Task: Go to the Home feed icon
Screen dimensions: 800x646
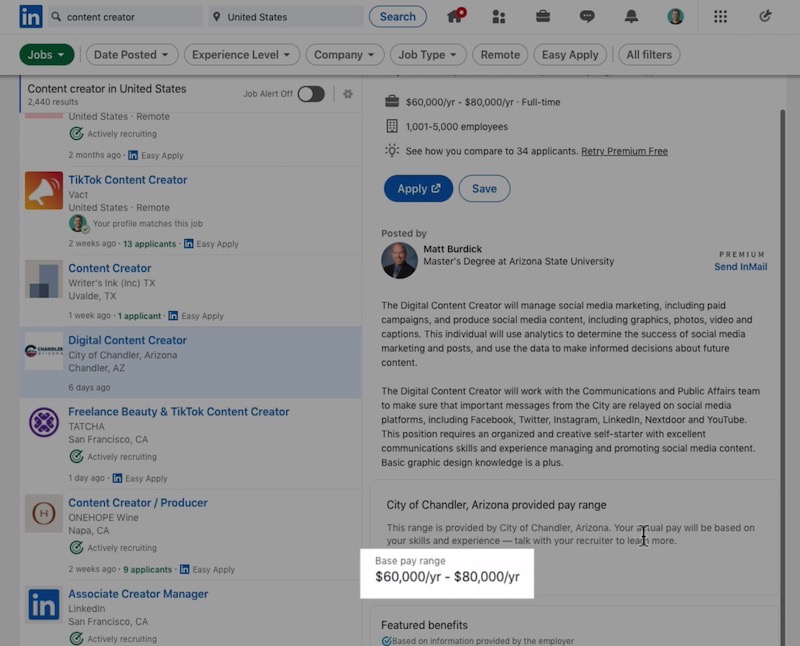Action: click(x=456, y=16)
